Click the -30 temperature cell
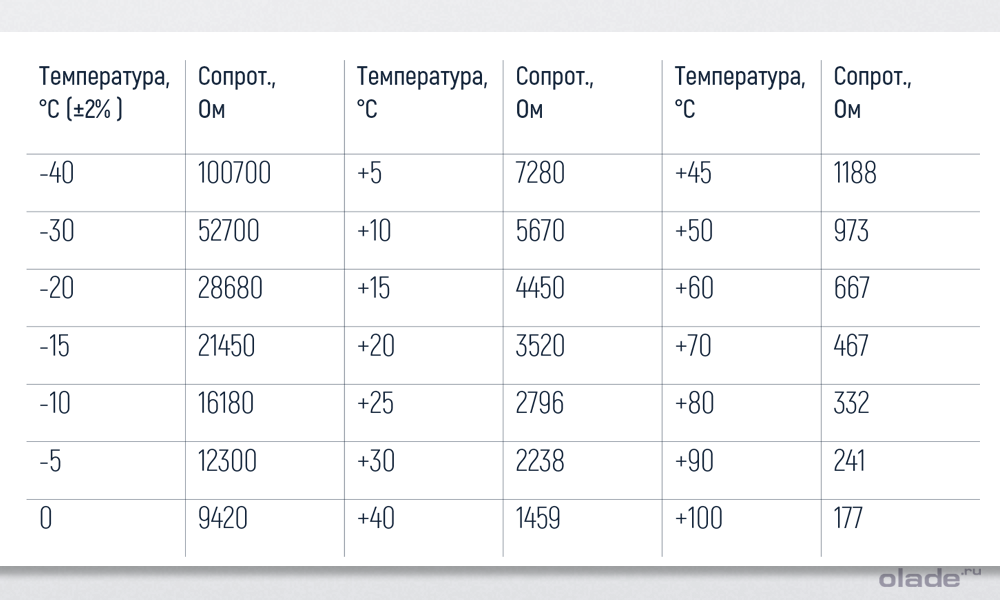 click(x=58, y=231)
